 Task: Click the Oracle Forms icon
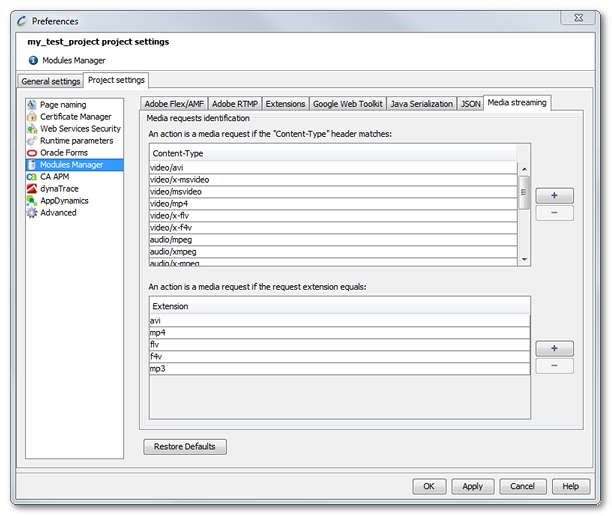click(x=32, y=153)
